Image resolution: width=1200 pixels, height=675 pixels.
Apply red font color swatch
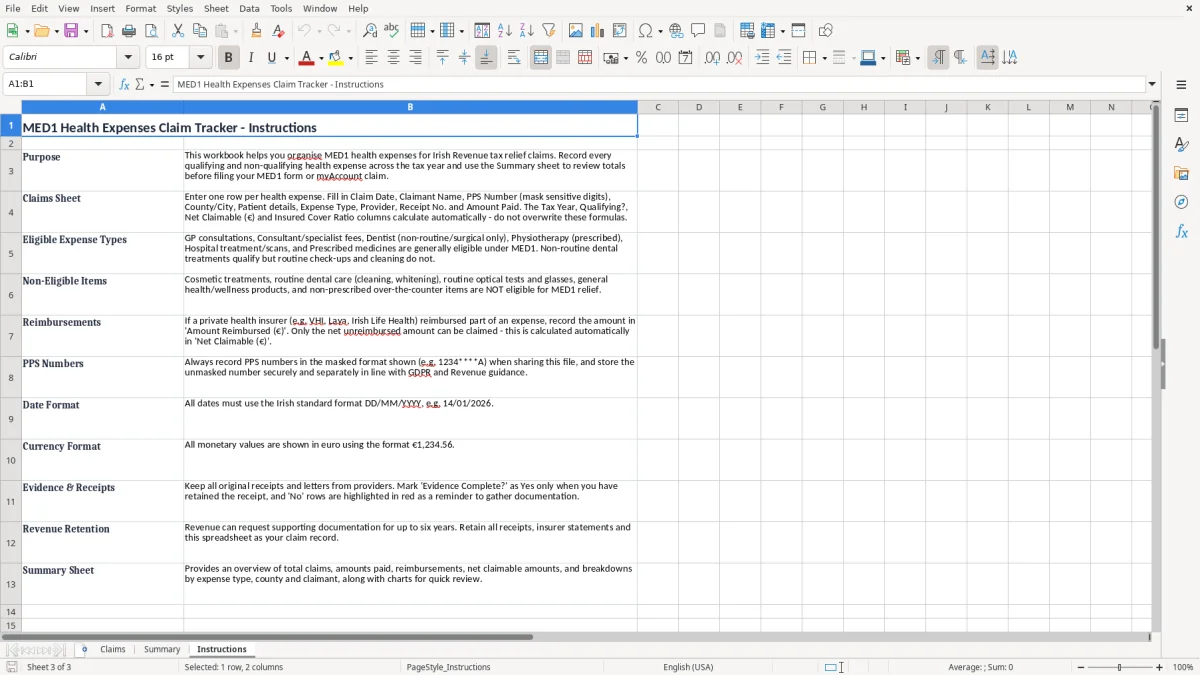pyautogui.click(x=306, y=58)
